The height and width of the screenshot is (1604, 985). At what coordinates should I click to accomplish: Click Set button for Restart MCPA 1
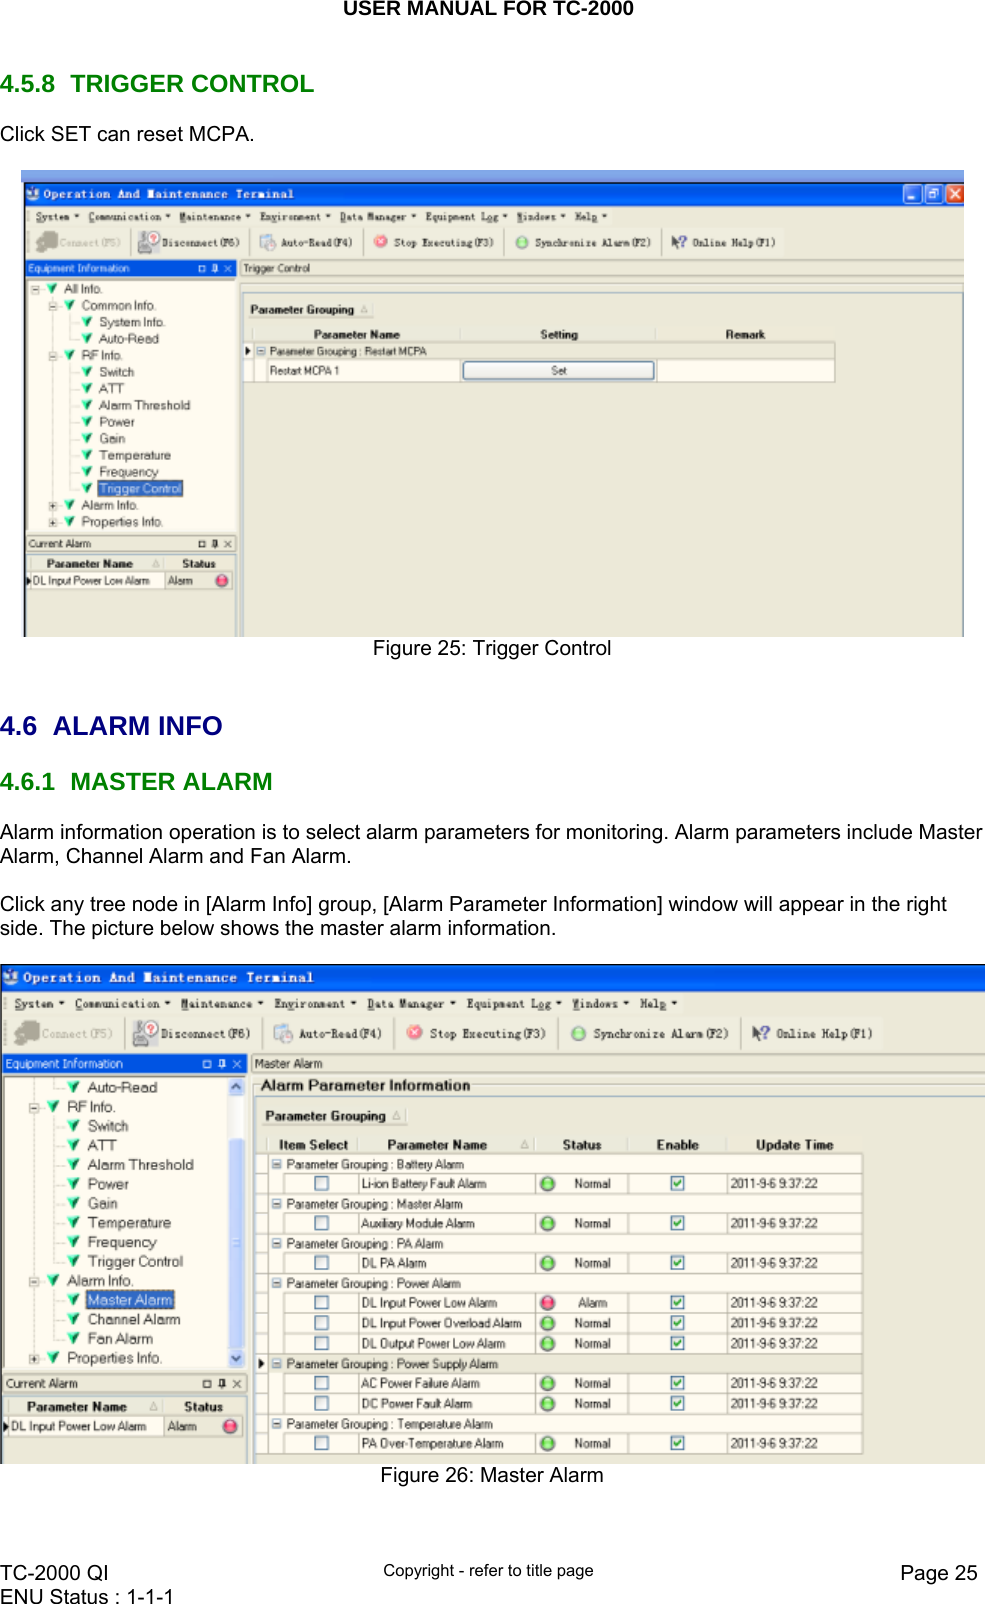[558, 371]
